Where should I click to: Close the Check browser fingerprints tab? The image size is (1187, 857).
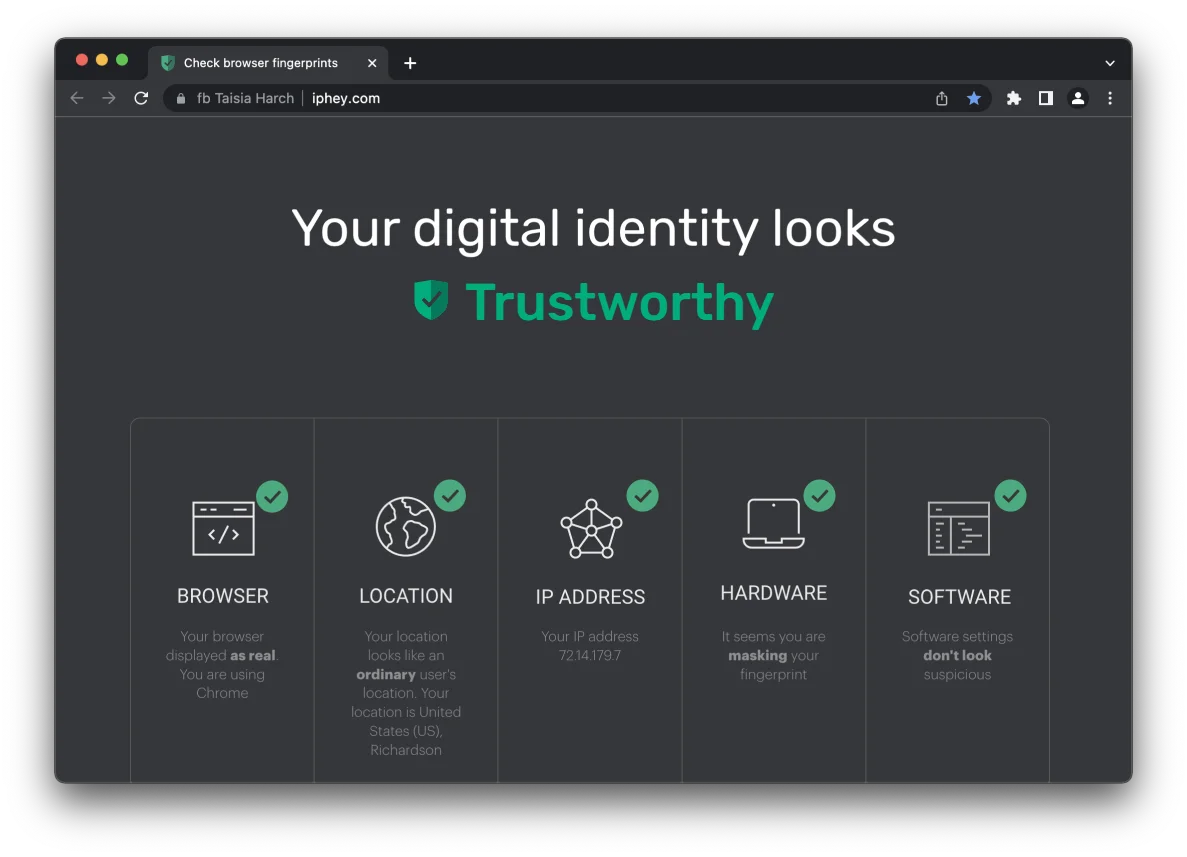coord(372,64)
